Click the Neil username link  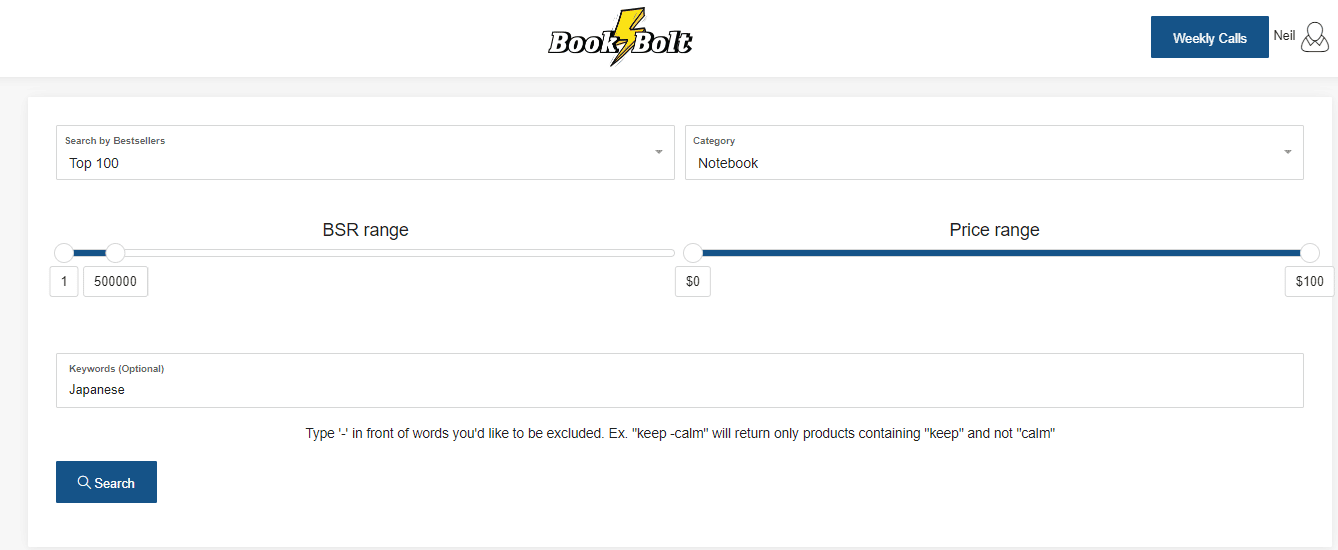pos(1284,35)
